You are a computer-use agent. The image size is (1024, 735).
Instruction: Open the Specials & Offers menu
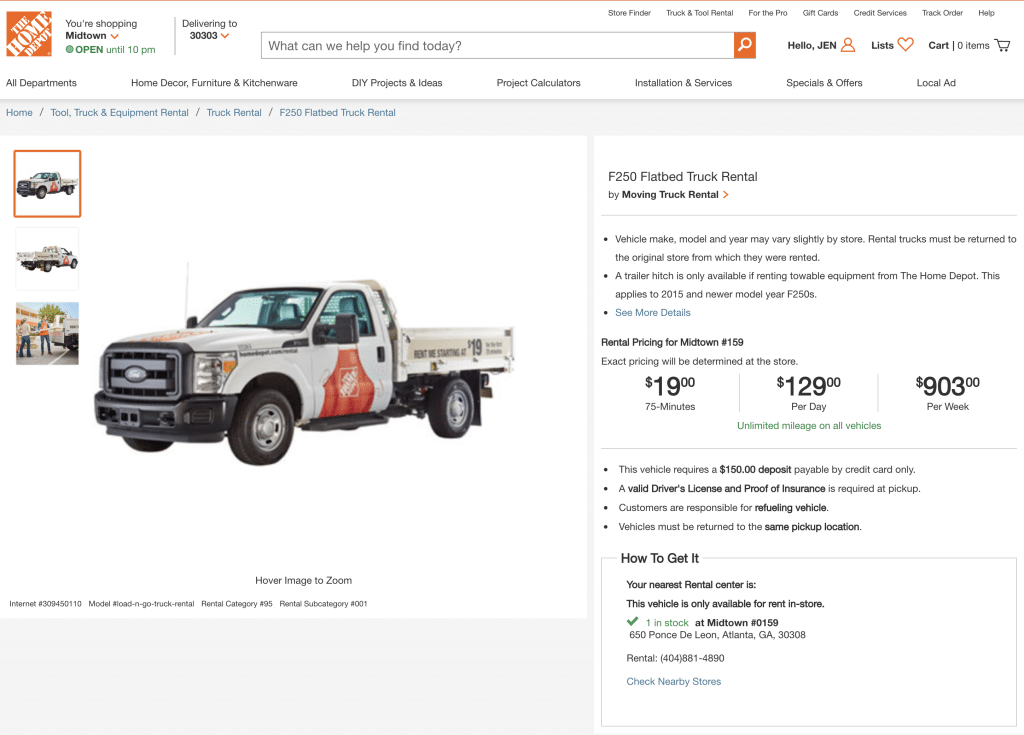point(824,83)
